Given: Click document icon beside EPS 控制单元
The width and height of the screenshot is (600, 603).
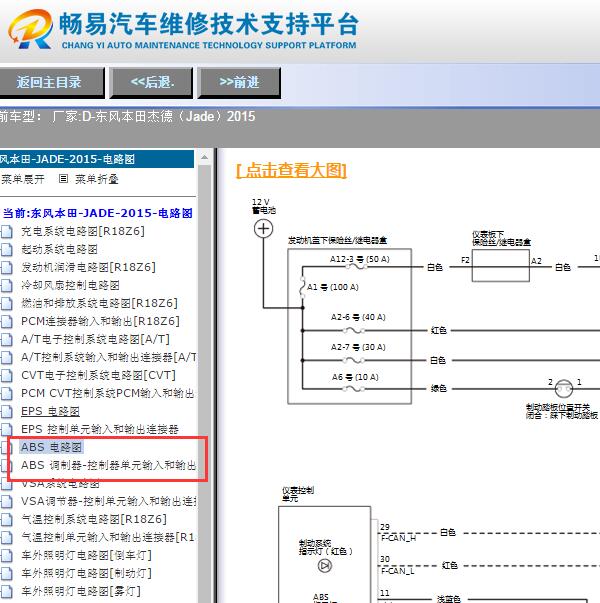Looking at the screenshot, I should pyautogui.click(x=7, y=430).
